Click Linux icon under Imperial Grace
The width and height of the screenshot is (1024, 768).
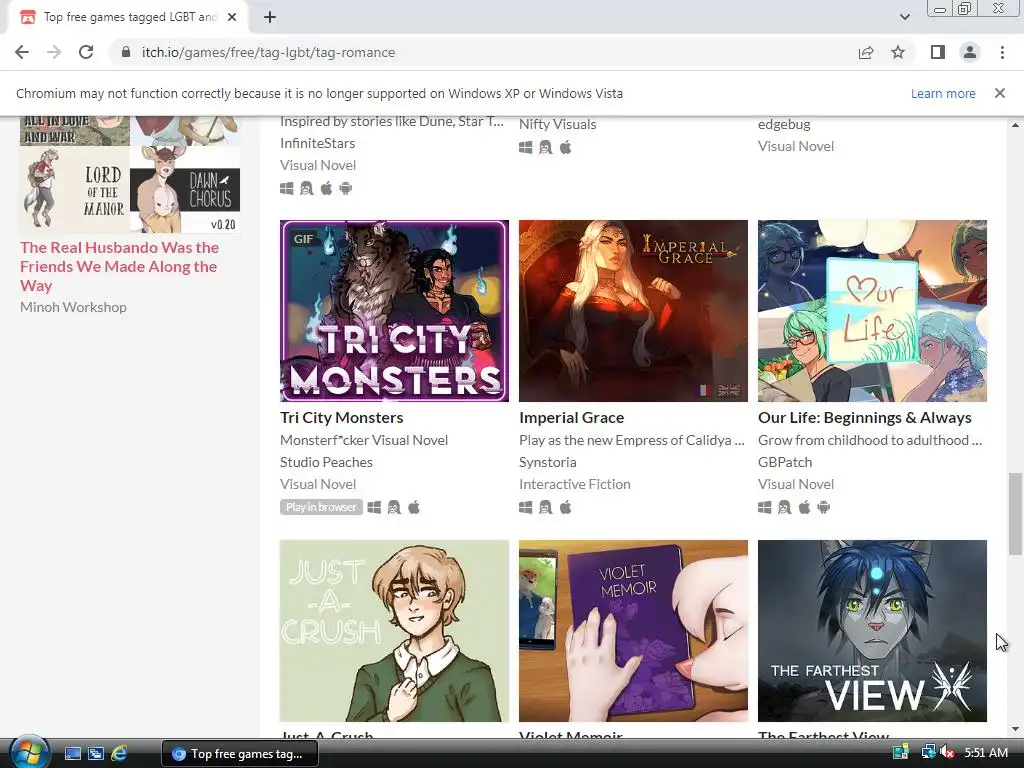click(545, 507)
